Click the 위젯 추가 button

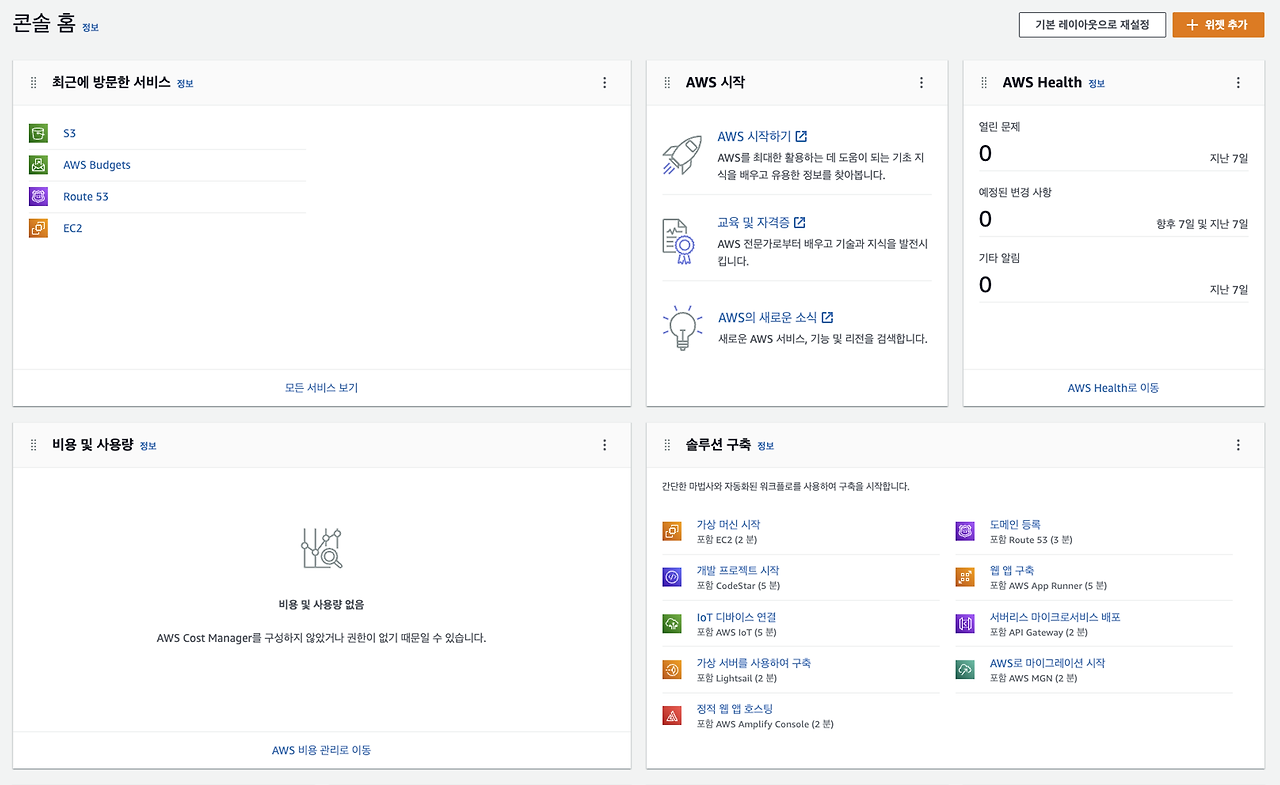tap(1218, 25)
